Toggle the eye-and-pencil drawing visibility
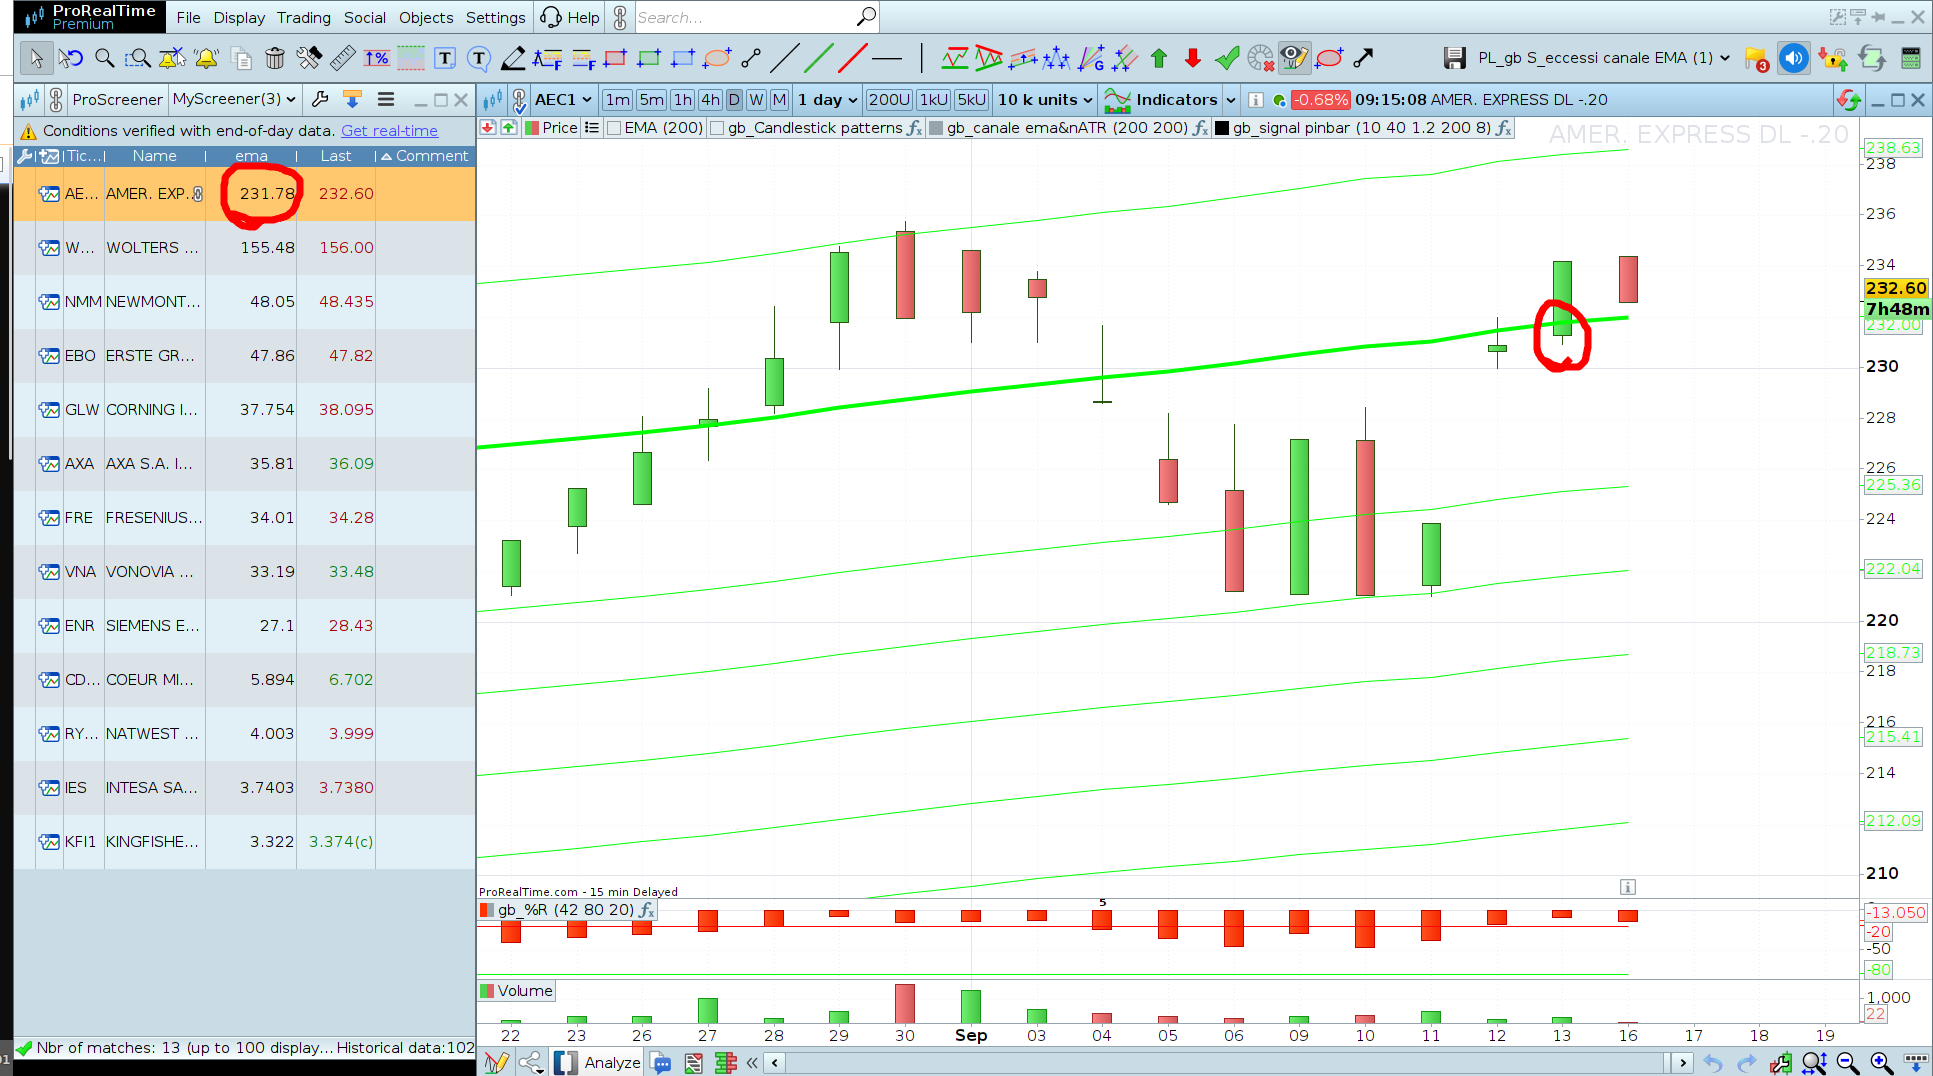 click(x=1294, y=58)
